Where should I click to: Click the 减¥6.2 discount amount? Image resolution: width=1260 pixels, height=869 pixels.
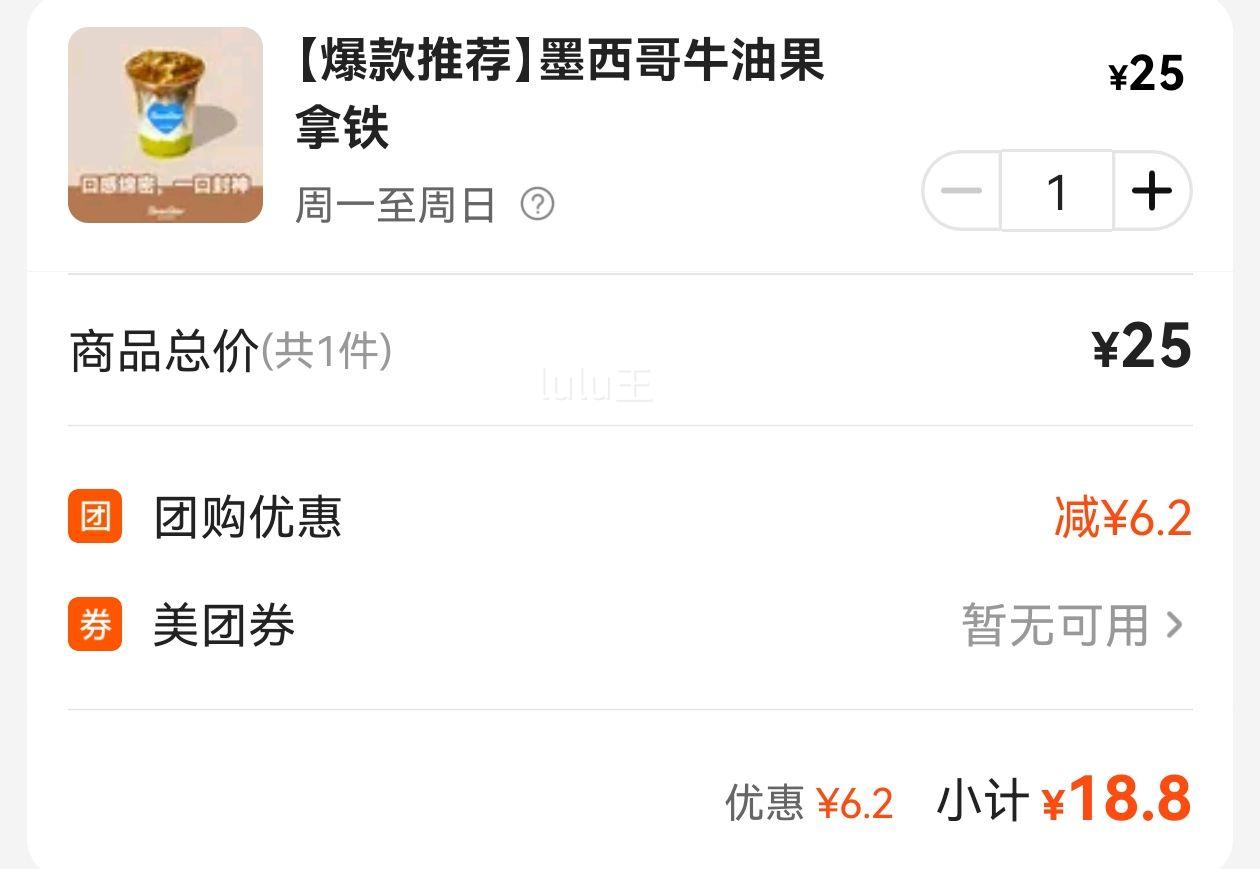[1123, 518]
